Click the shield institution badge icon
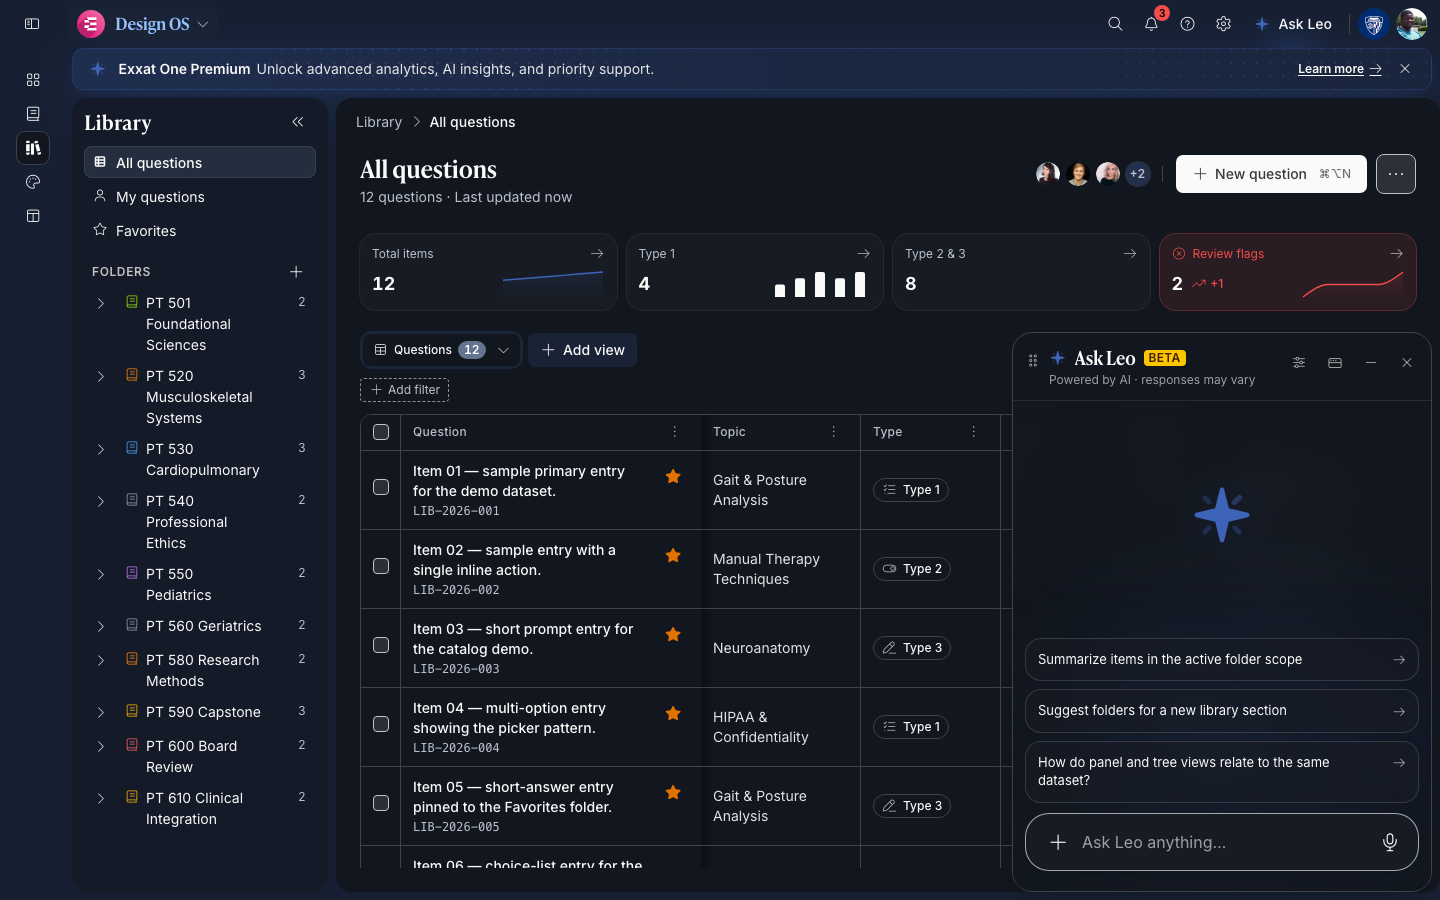Image resolution: width=1440 pixels, height=900 pixels. [1374, 24]
